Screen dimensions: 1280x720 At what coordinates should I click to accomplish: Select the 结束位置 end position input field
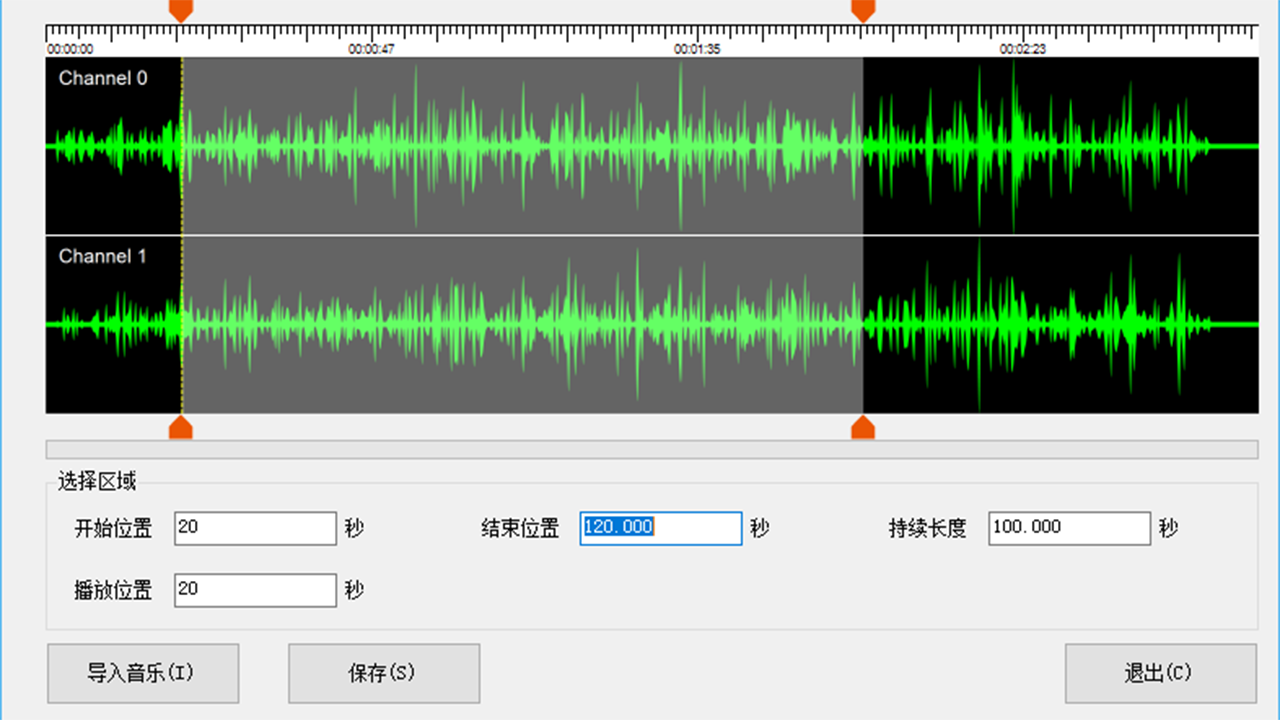tap(660, 528)
